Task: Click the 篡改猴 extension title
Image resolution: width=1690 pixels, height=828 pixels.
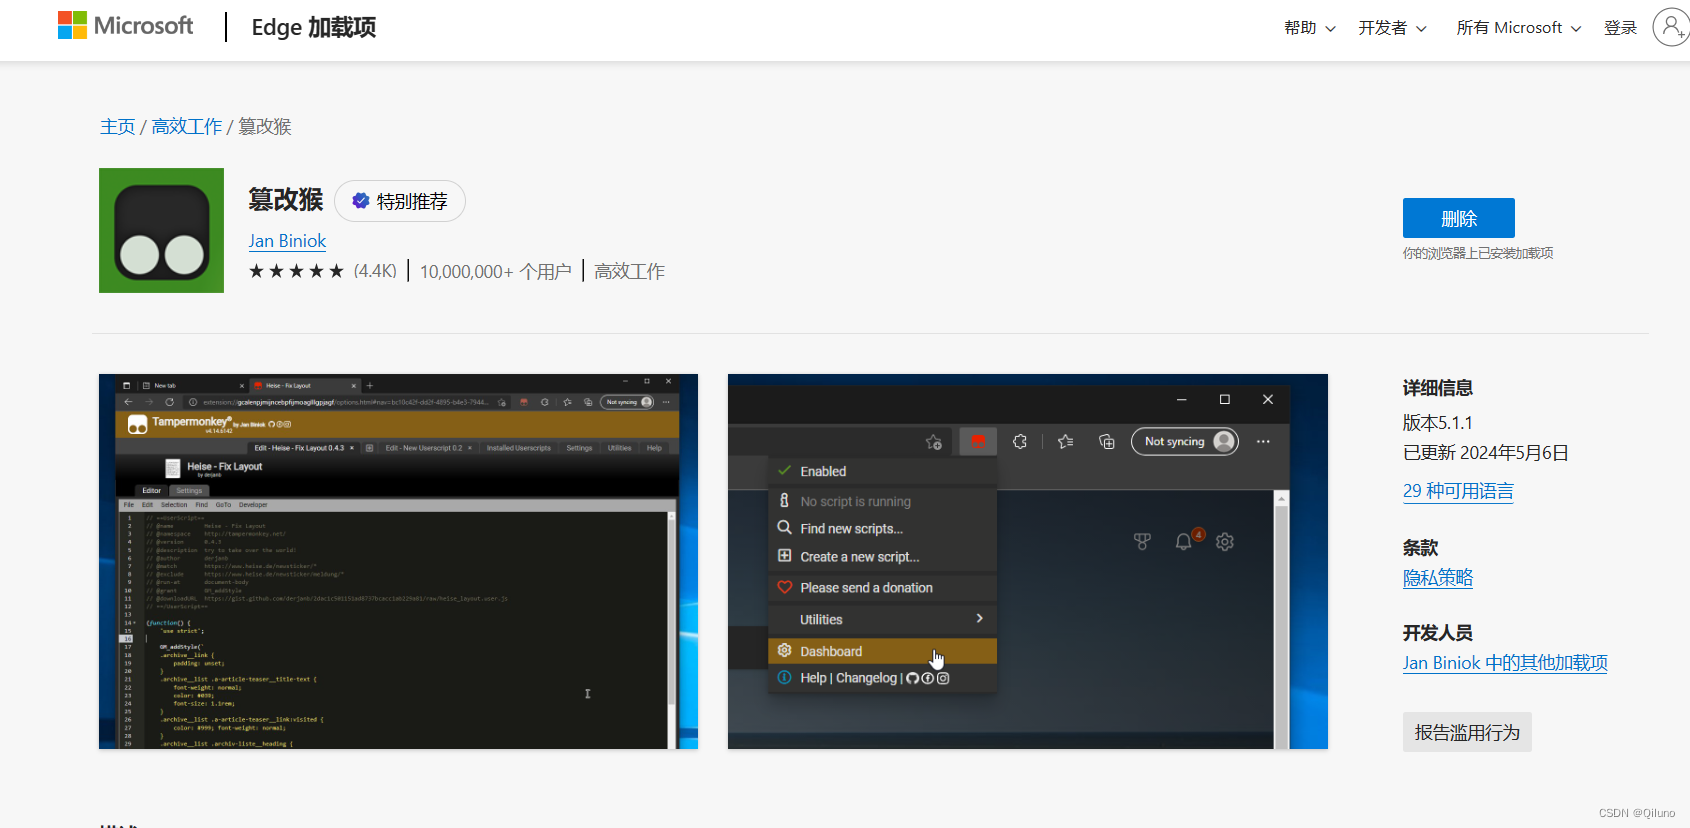Action: tap(286, 200)
